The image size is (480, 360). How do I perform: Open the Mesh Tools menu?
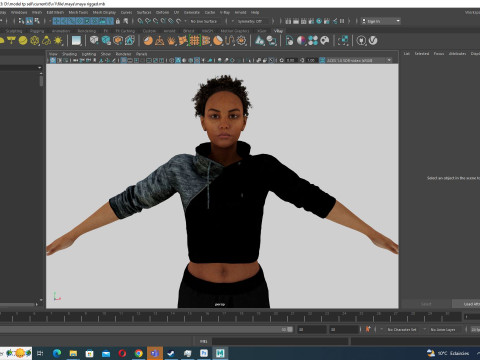[x=78, y=12]
